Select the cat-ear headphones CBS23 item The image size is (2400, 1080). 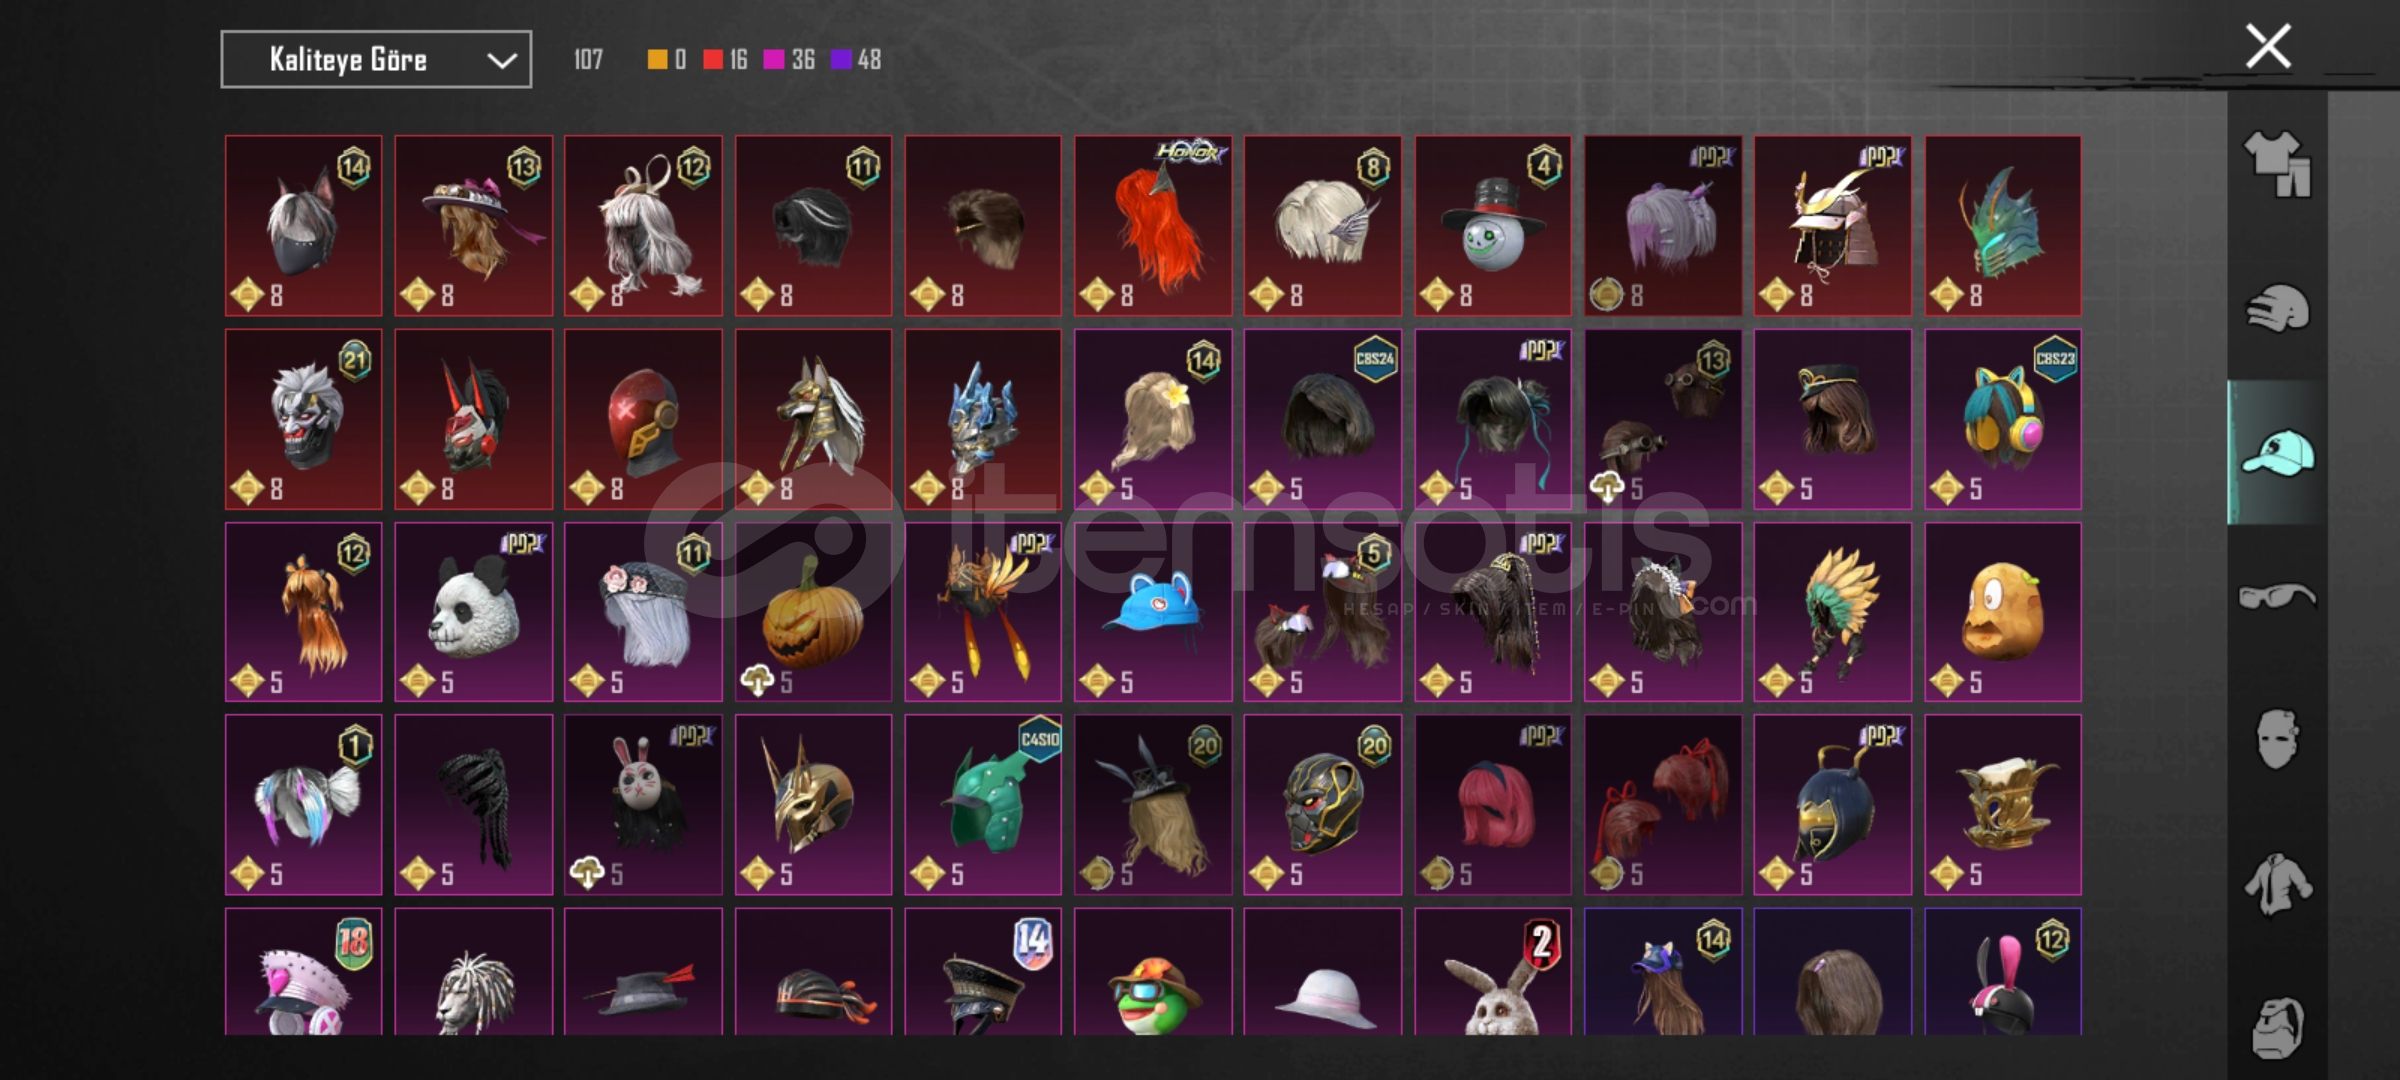pos(2003,419)
